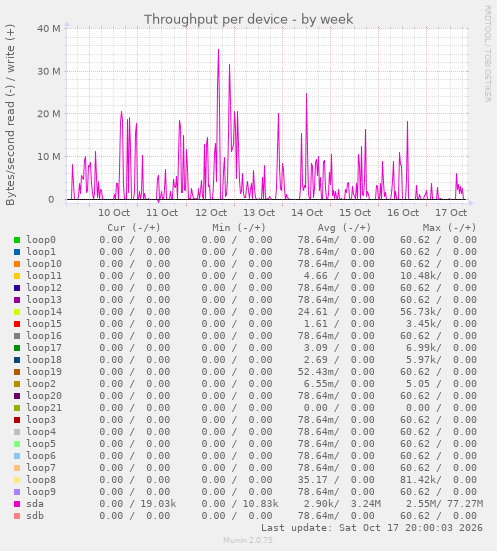Click the sda min write value 10.83k
Screen dimensions: 497x551
coord(260,504)
